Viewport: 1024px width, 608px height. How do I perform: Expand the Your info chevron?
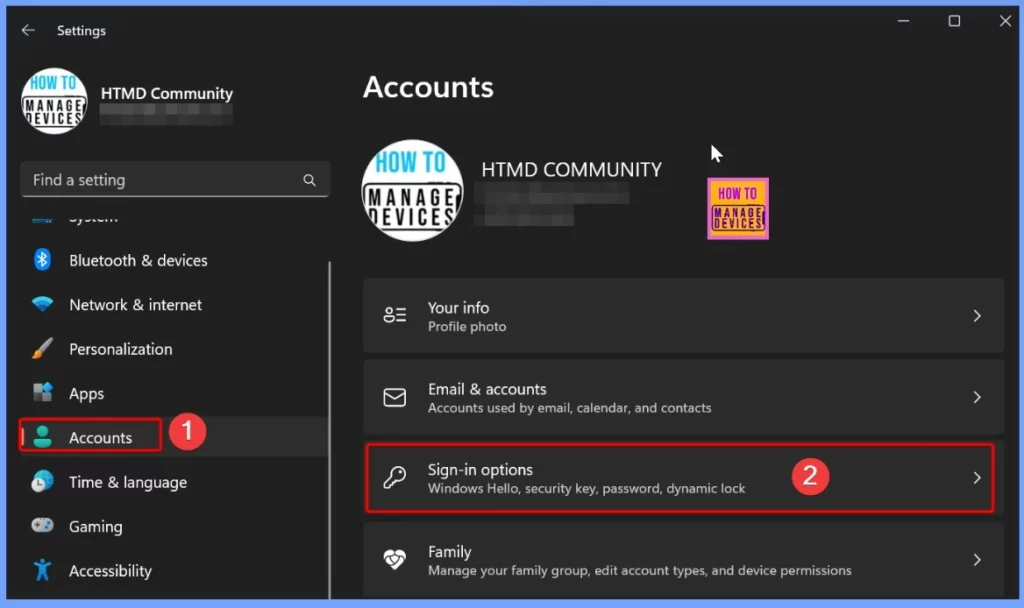coord(977,316)
